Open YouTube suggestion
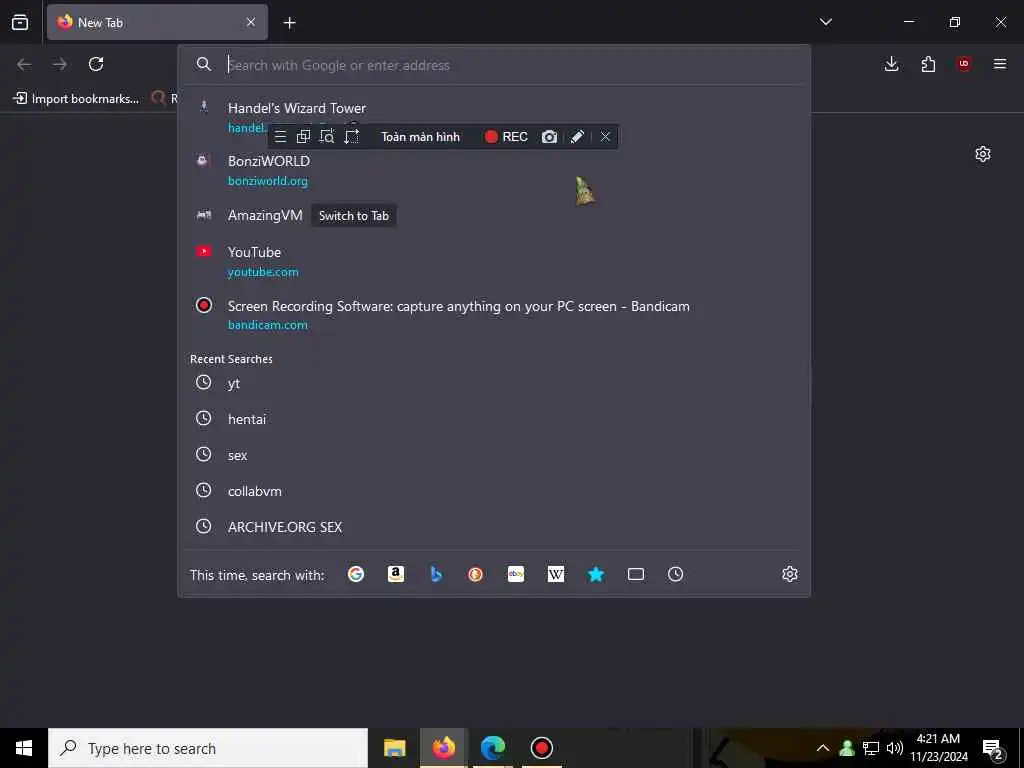This screenshot has height=768, width=1024. click(494, 261)
